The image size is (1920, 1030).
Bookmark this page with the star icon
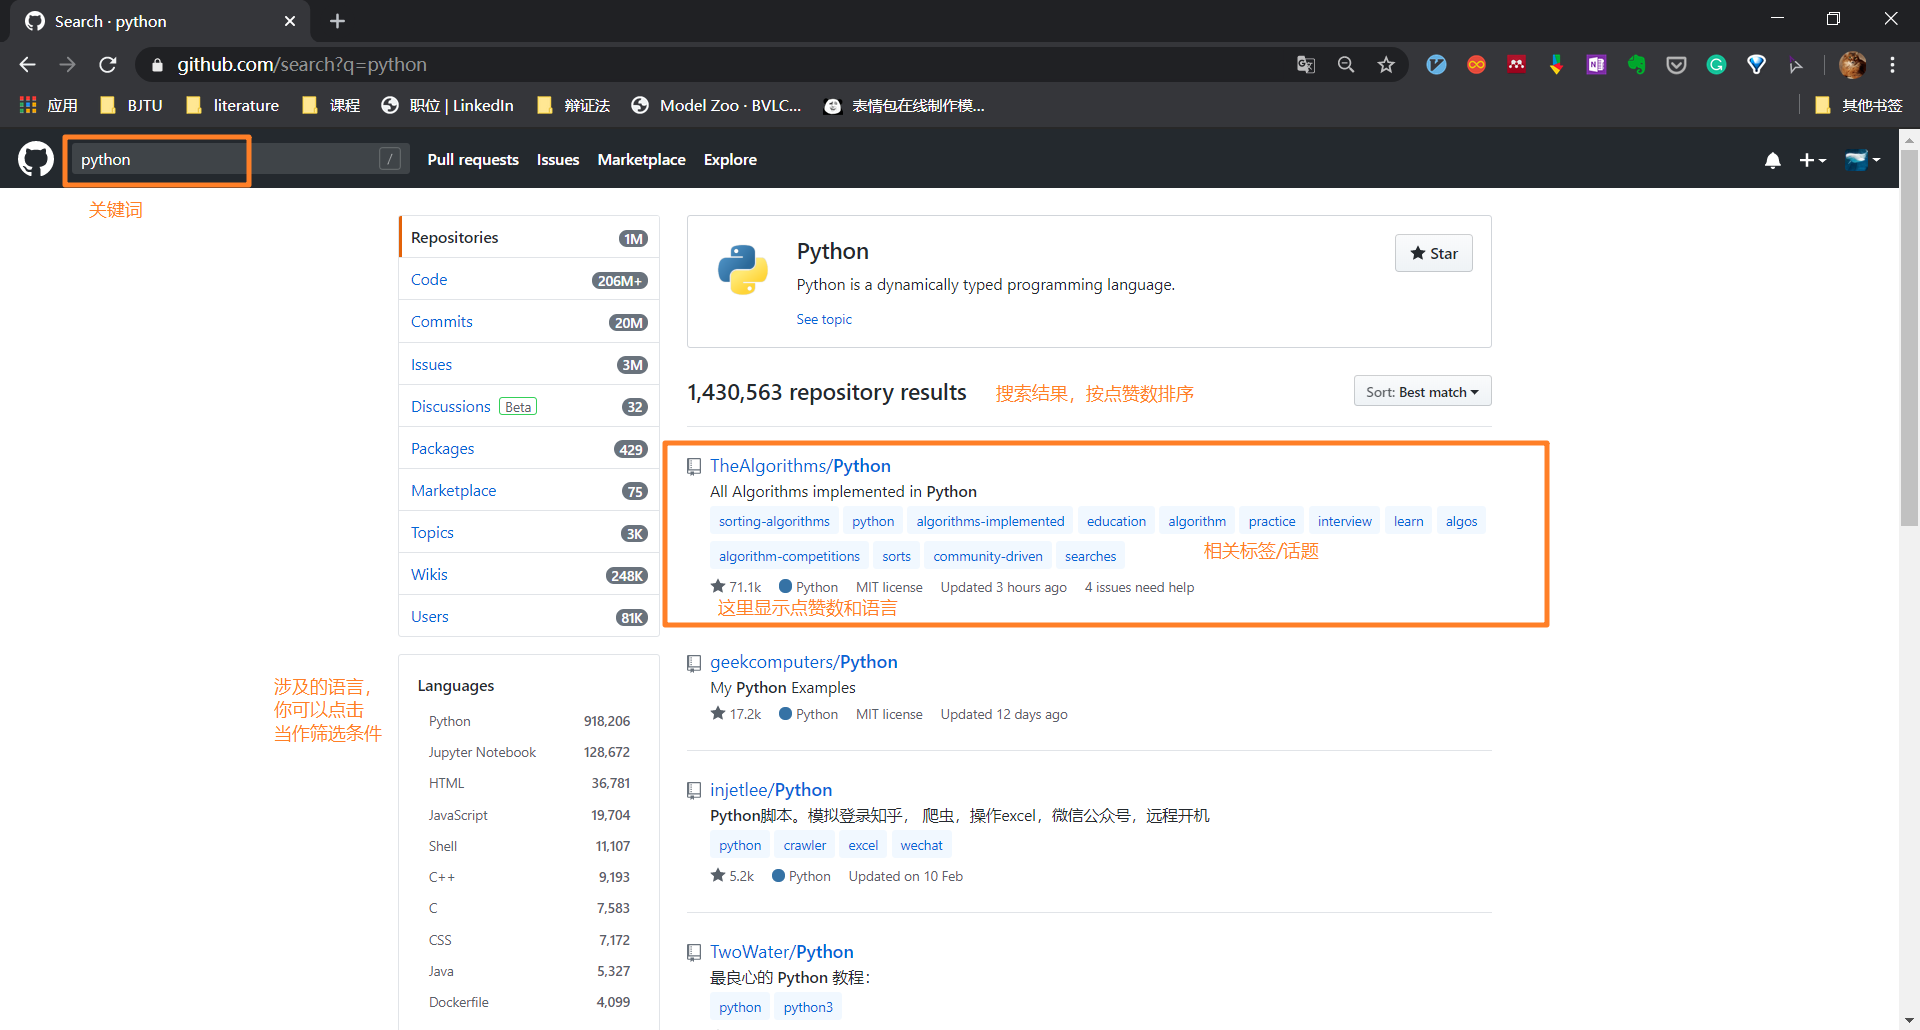click(x=1386, y=65)
